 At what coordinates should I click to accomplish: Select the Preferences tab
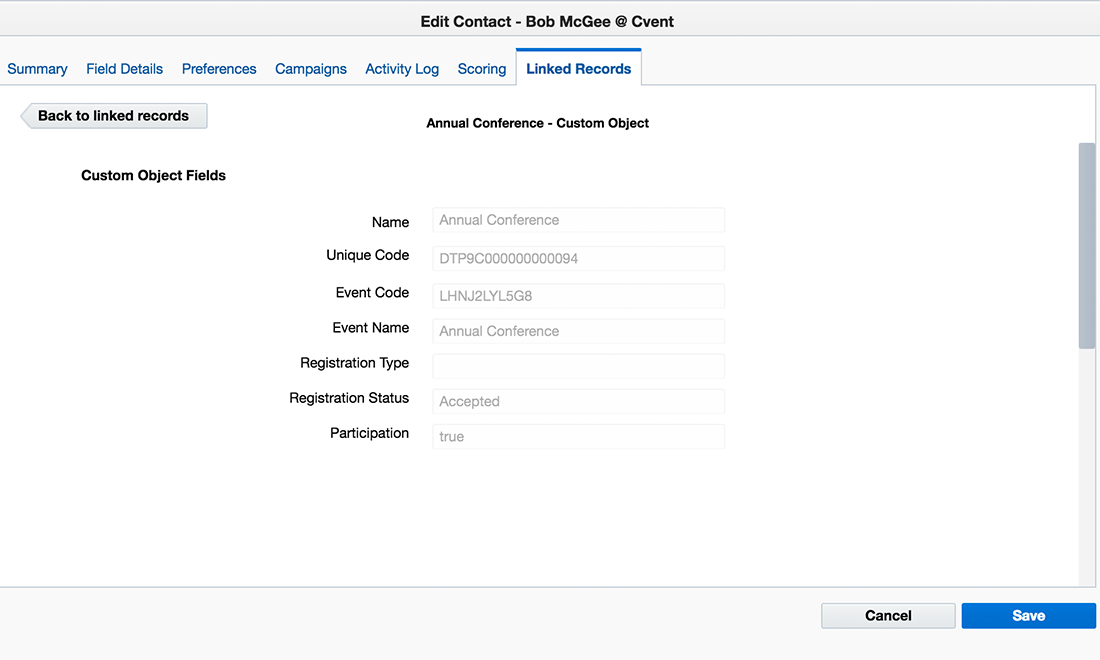pos(218,68)
